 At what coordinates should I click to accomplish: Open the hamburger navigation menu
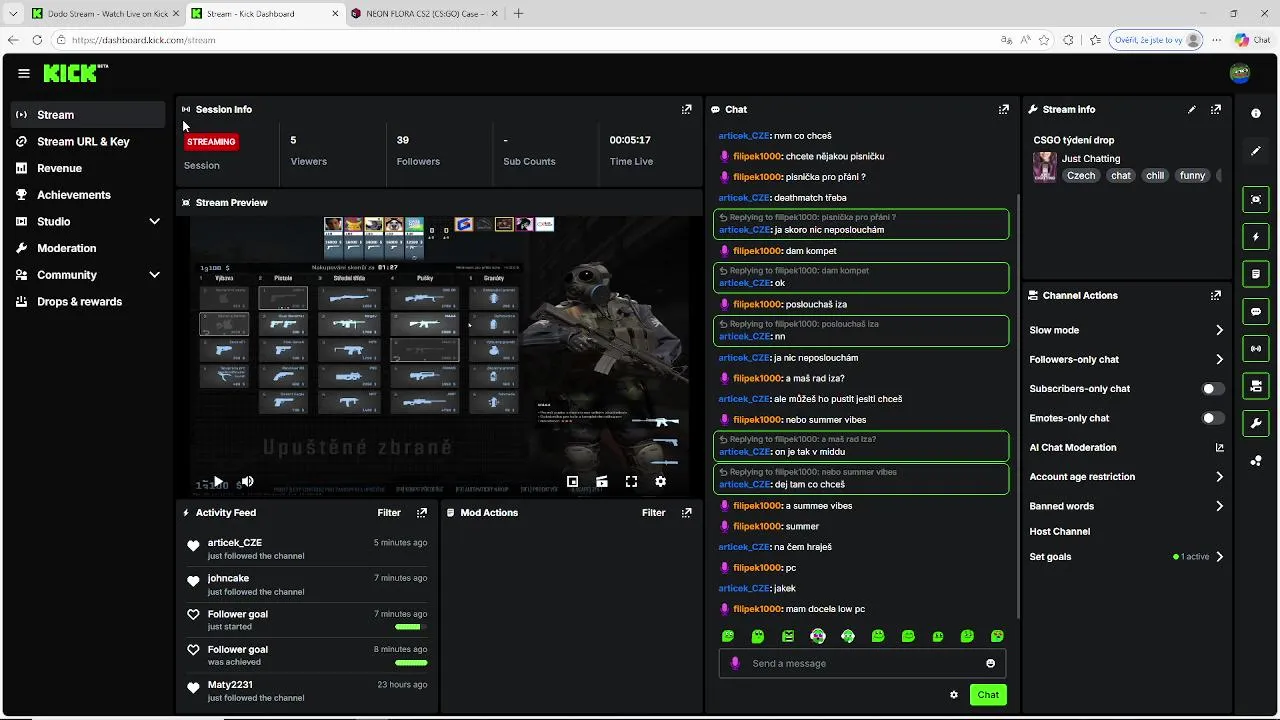tap(24, 73)
